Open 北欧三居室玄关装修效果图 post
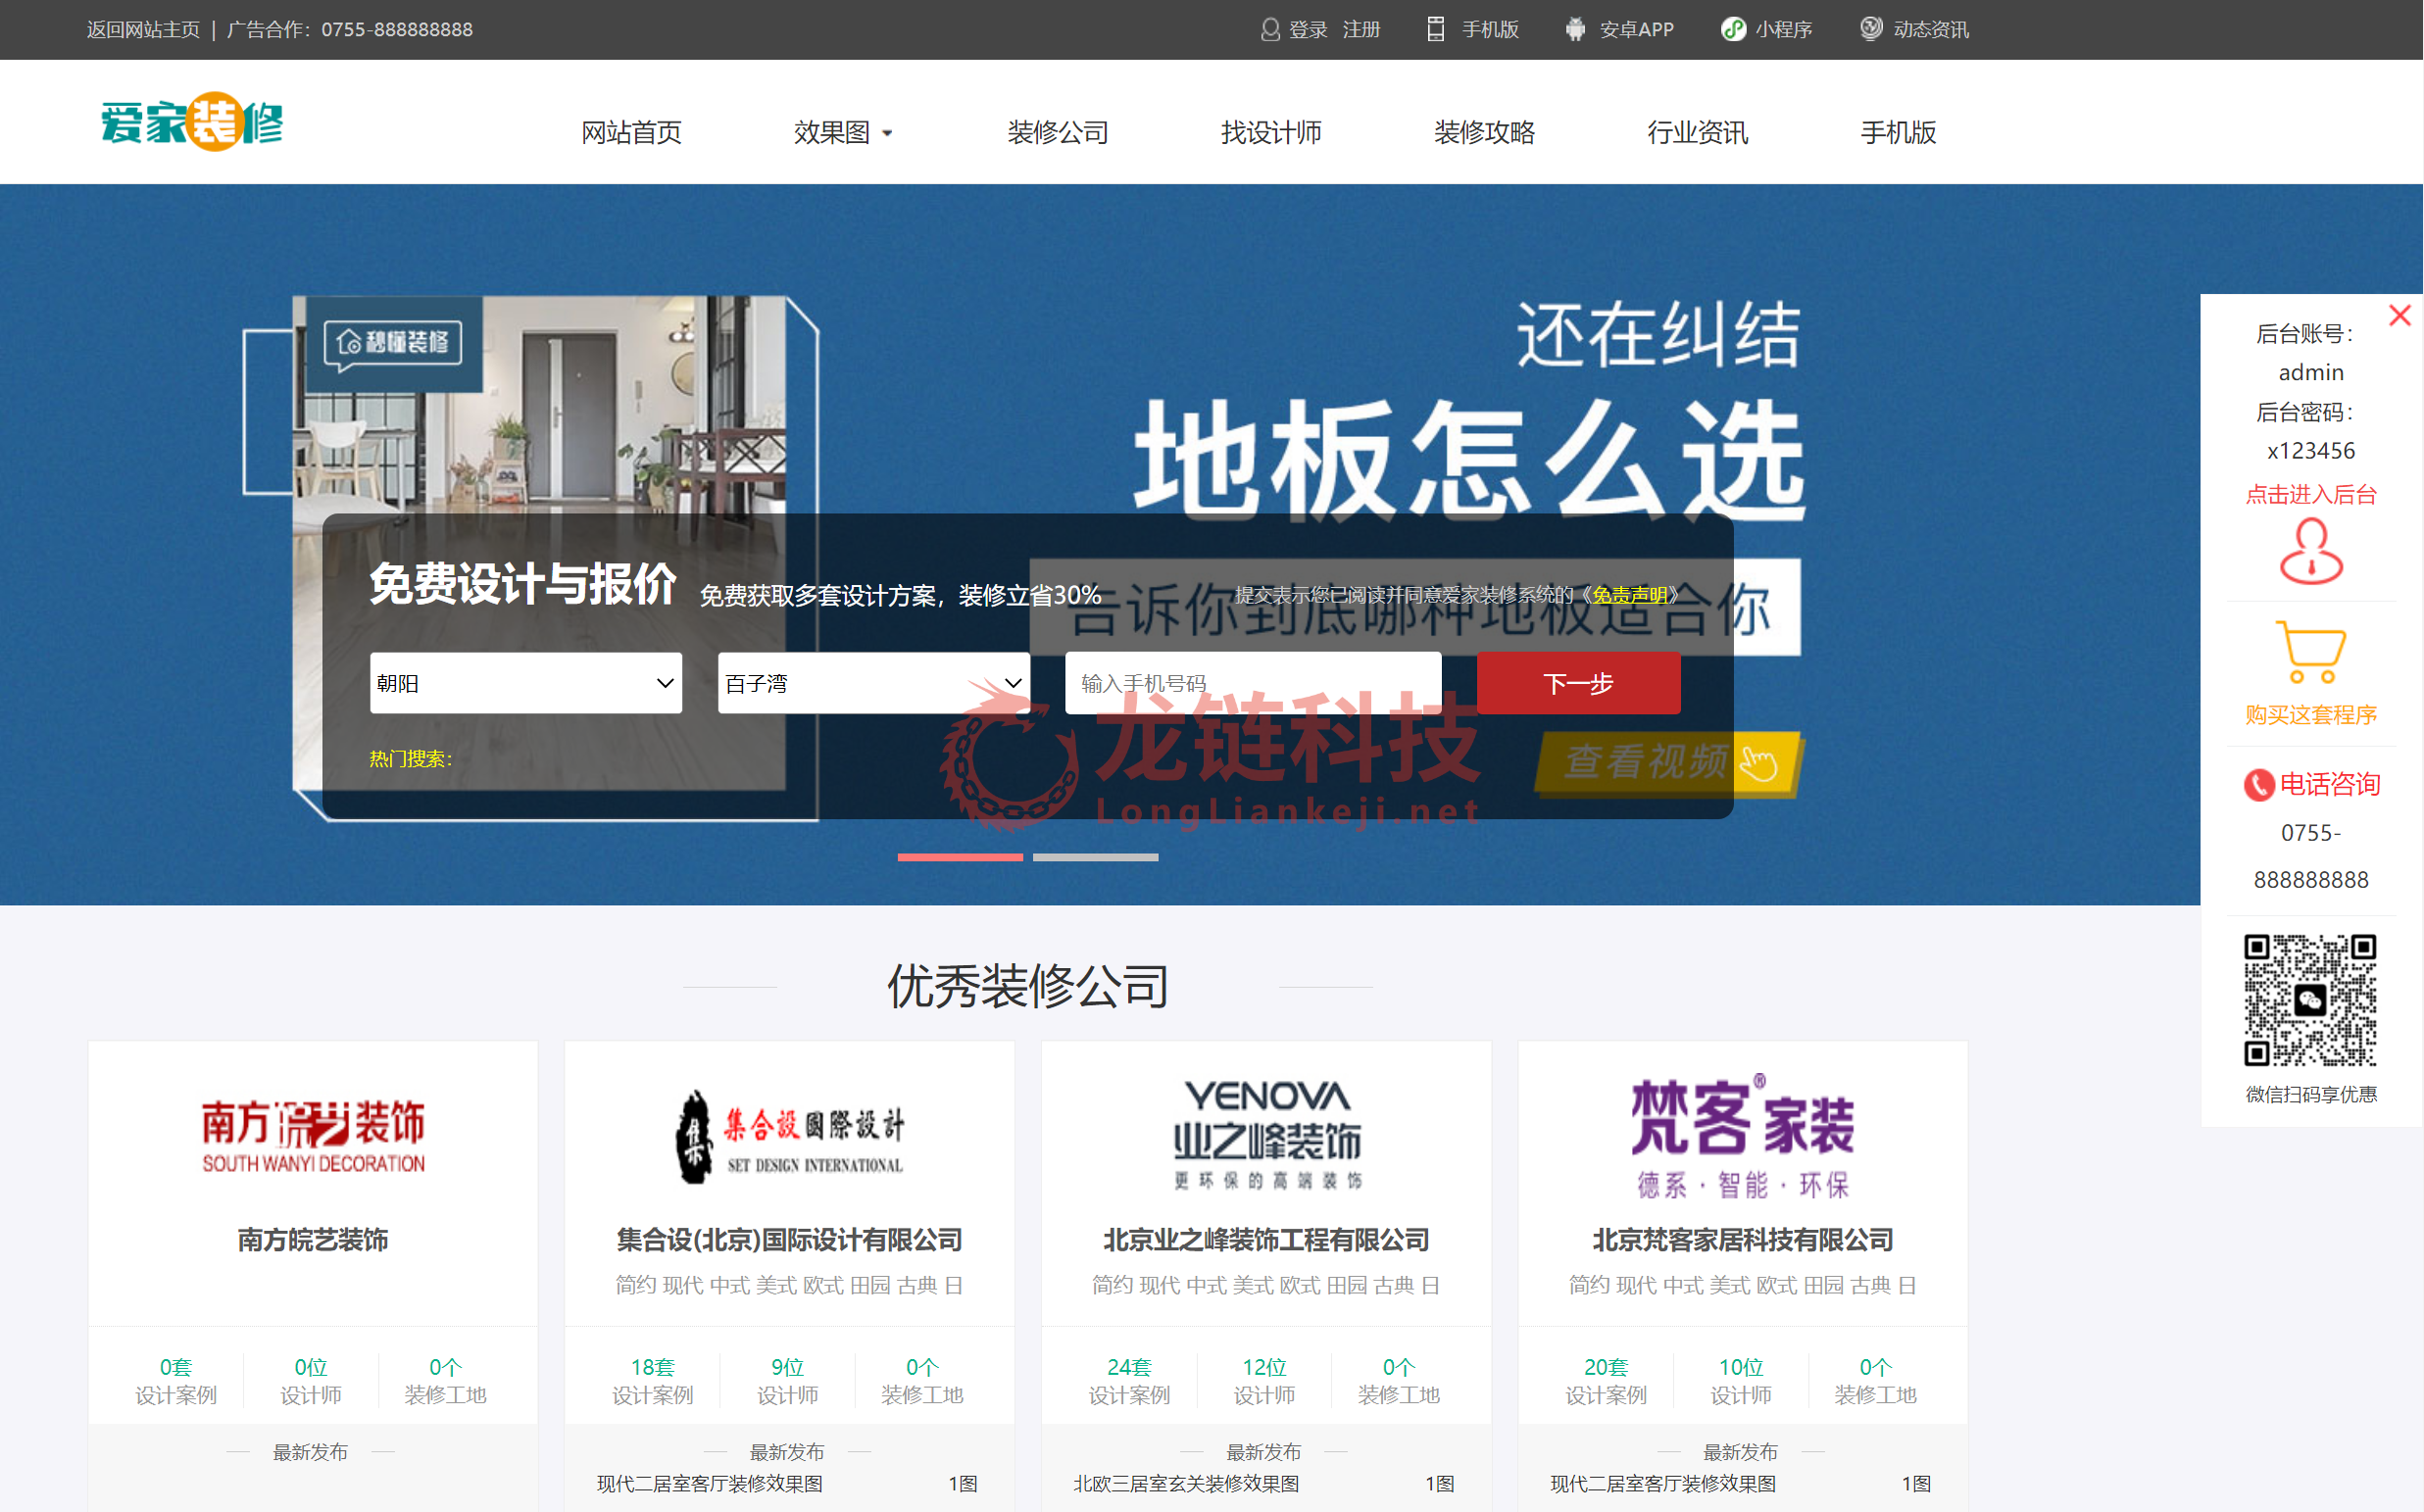 pyautogui.click(x=1186, y=1484)
